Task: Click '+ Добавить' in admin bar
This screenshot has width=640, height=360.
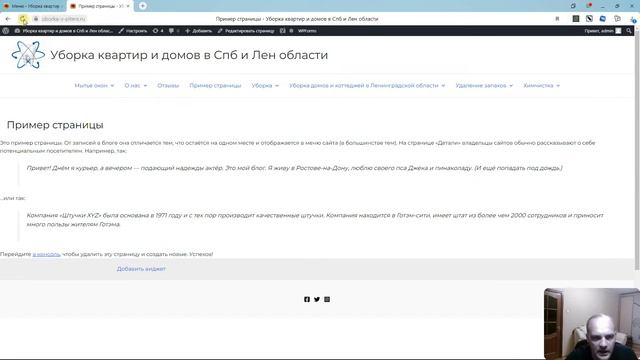Action: 199,31
